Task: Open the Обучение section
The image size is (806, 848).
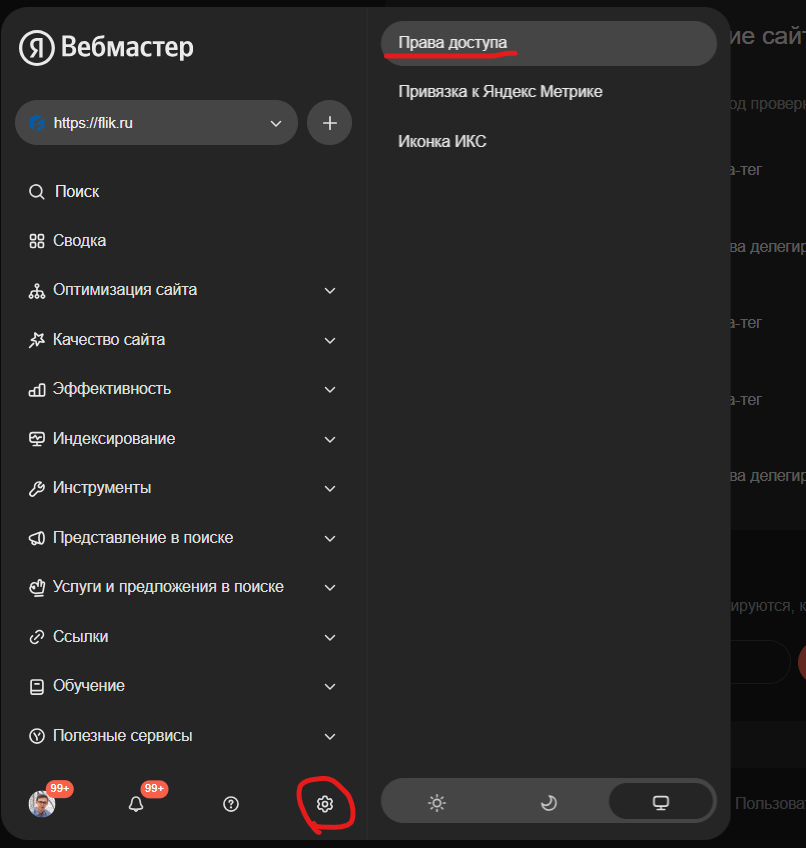Action: coord(89,686)
